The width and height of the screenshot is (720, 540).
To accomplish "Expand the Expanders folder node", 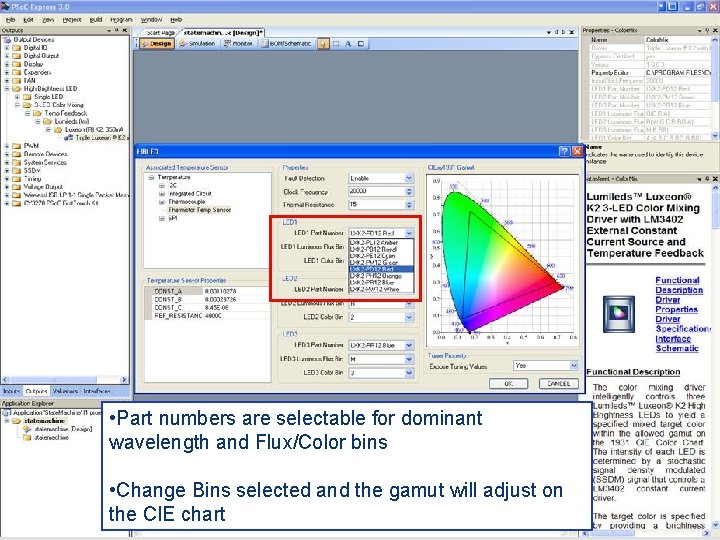I will click(6, 73).
